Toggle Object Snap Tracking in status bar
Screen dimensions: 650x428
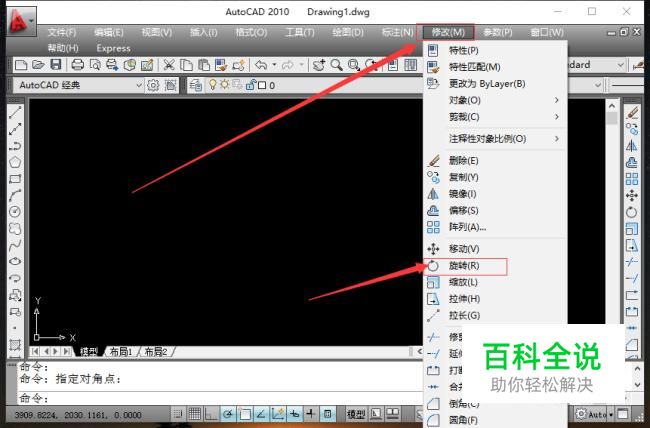tap(261, 414)
